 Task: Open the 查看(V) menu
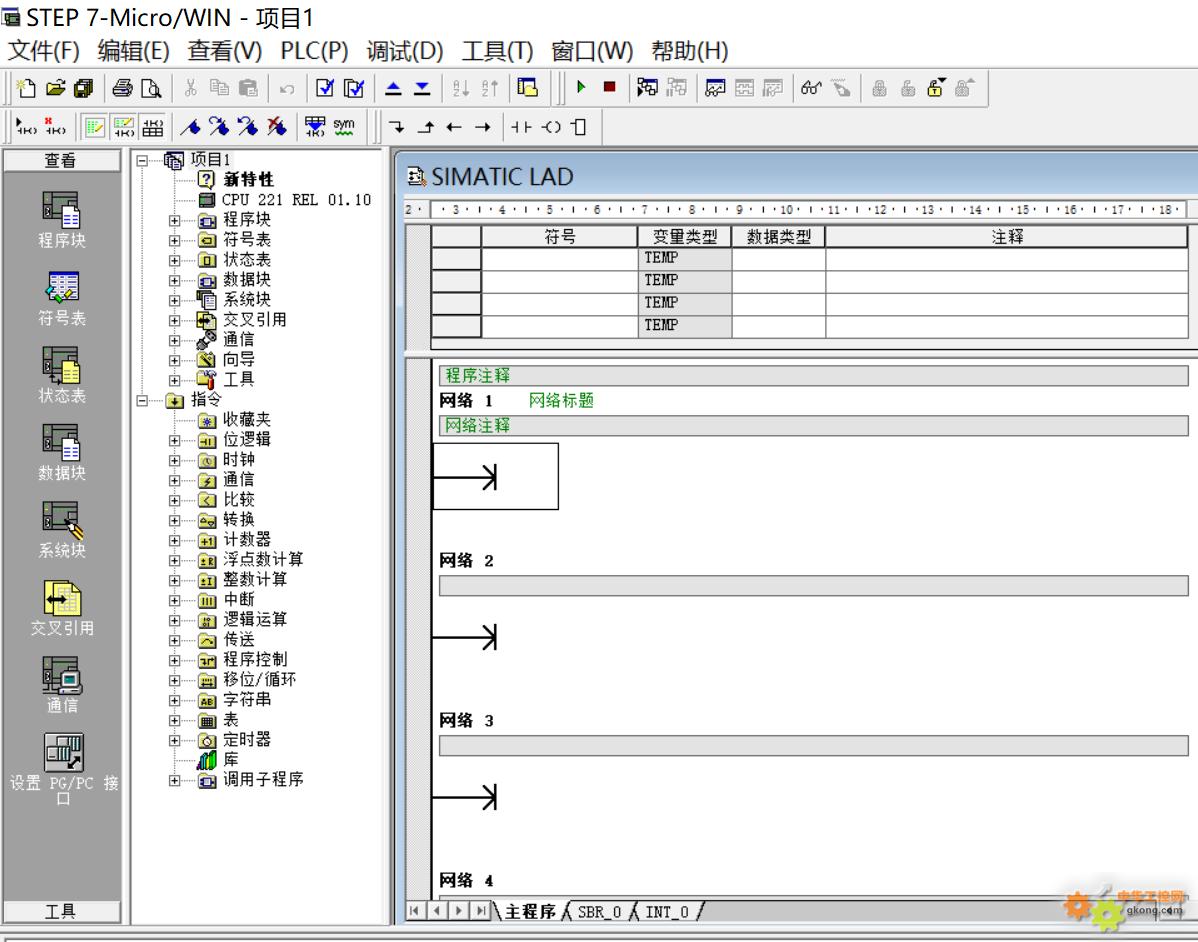[x=225, y=51]
